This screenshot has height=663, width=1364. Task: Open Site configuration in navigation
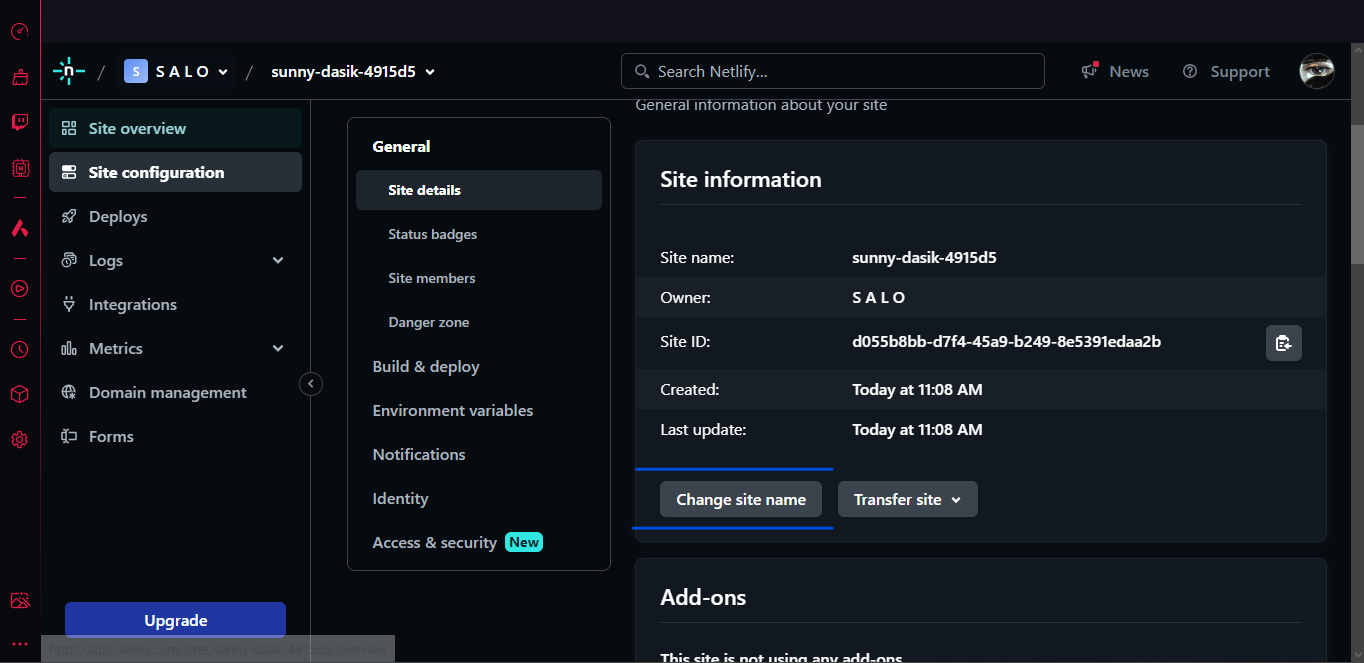(175, 172)
